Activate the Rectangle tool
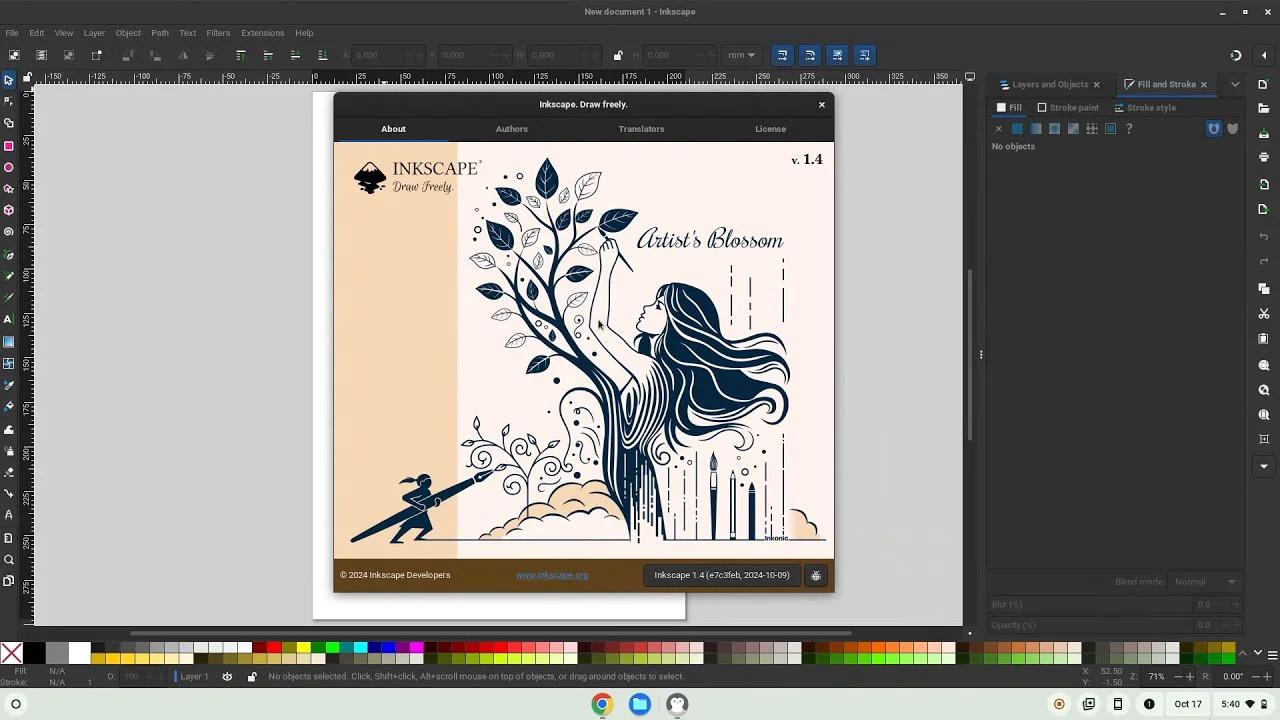 9,147
